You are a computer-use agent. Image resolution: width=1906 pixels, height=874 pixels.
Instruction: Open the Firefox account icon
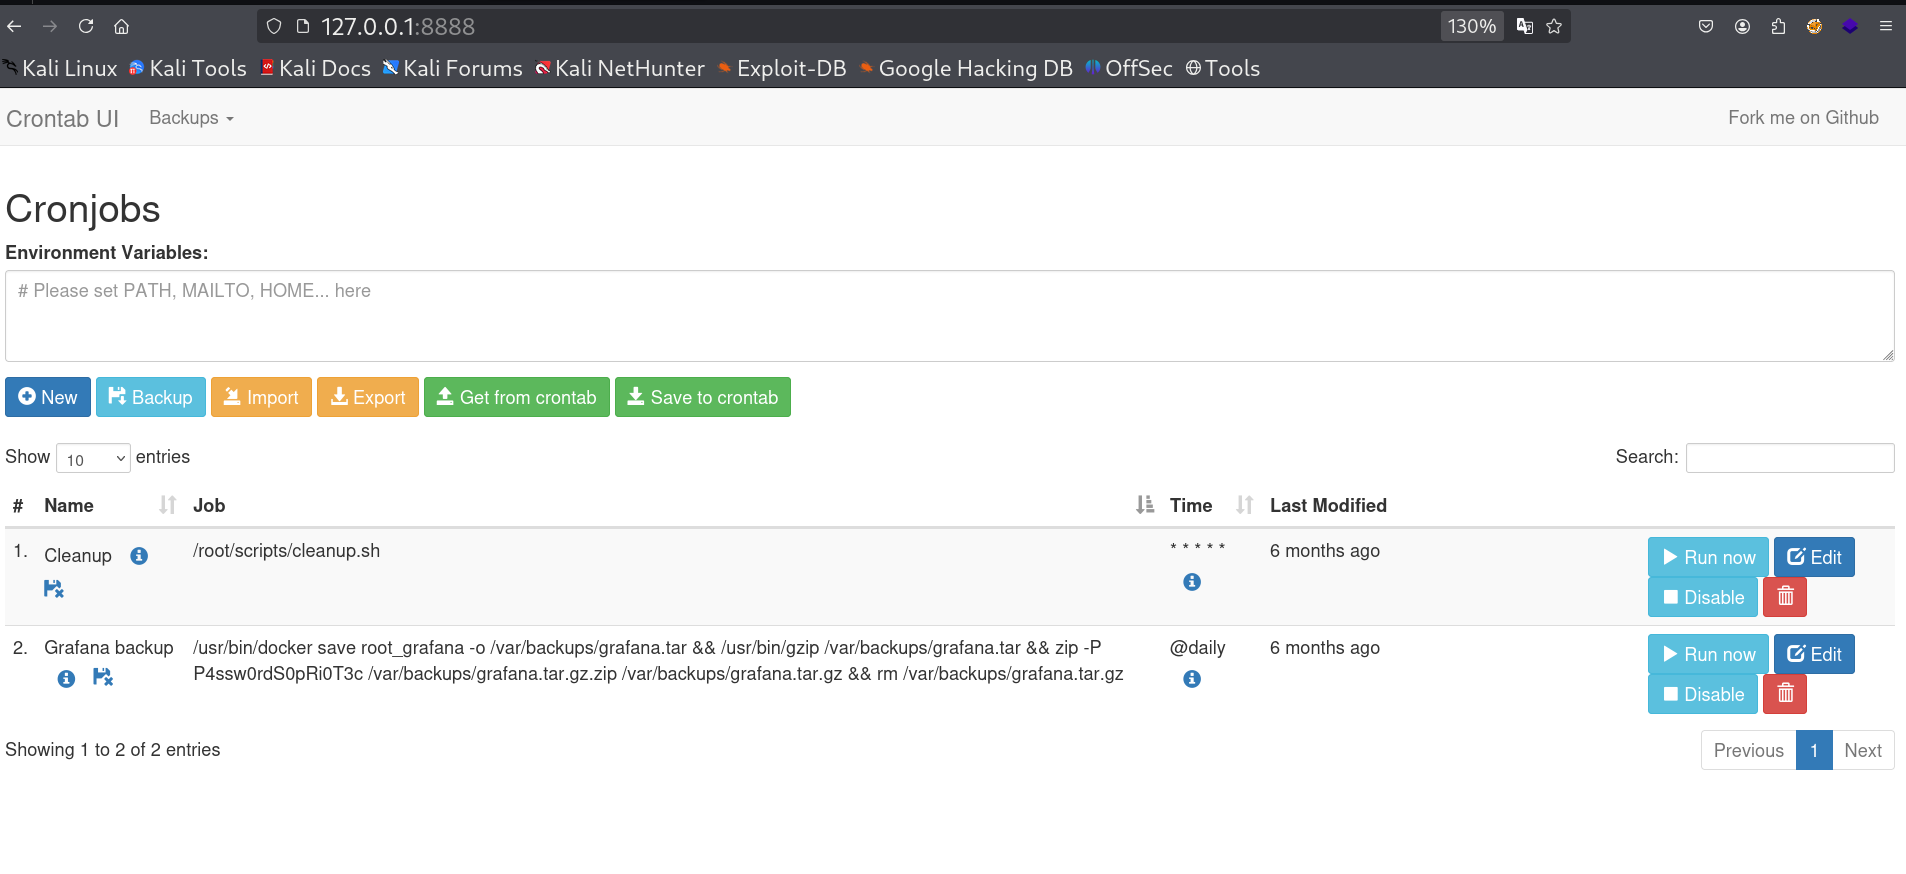1742,26
